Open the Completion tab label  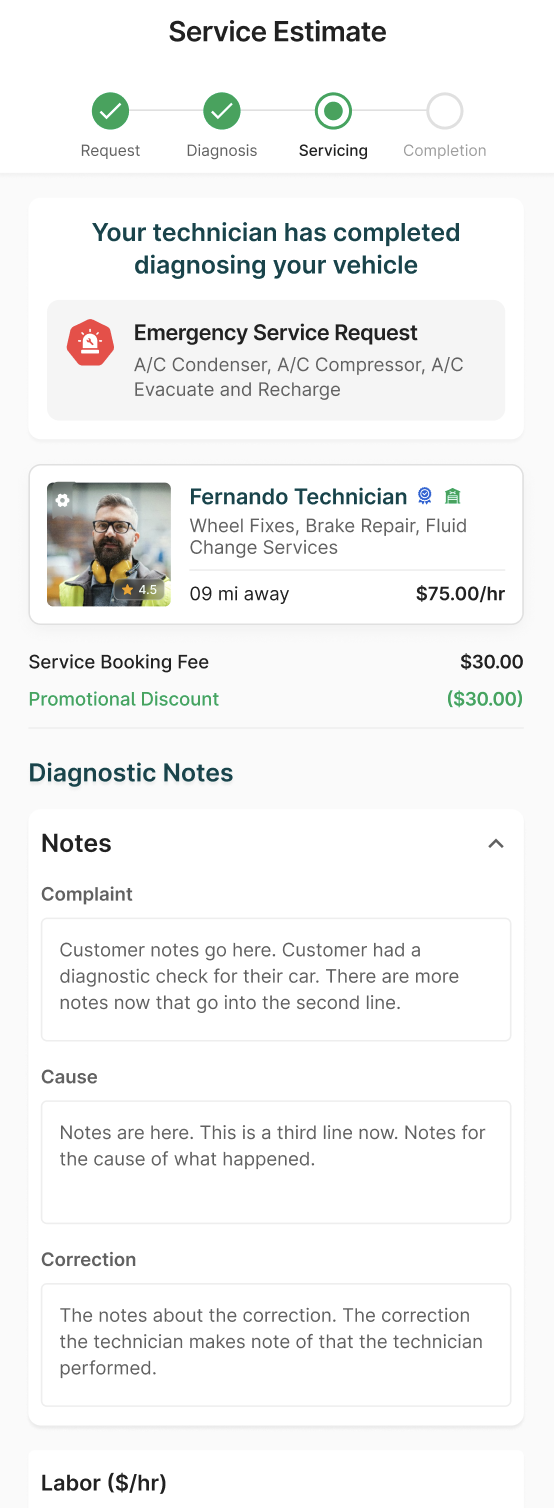click(x=445, y=151)
